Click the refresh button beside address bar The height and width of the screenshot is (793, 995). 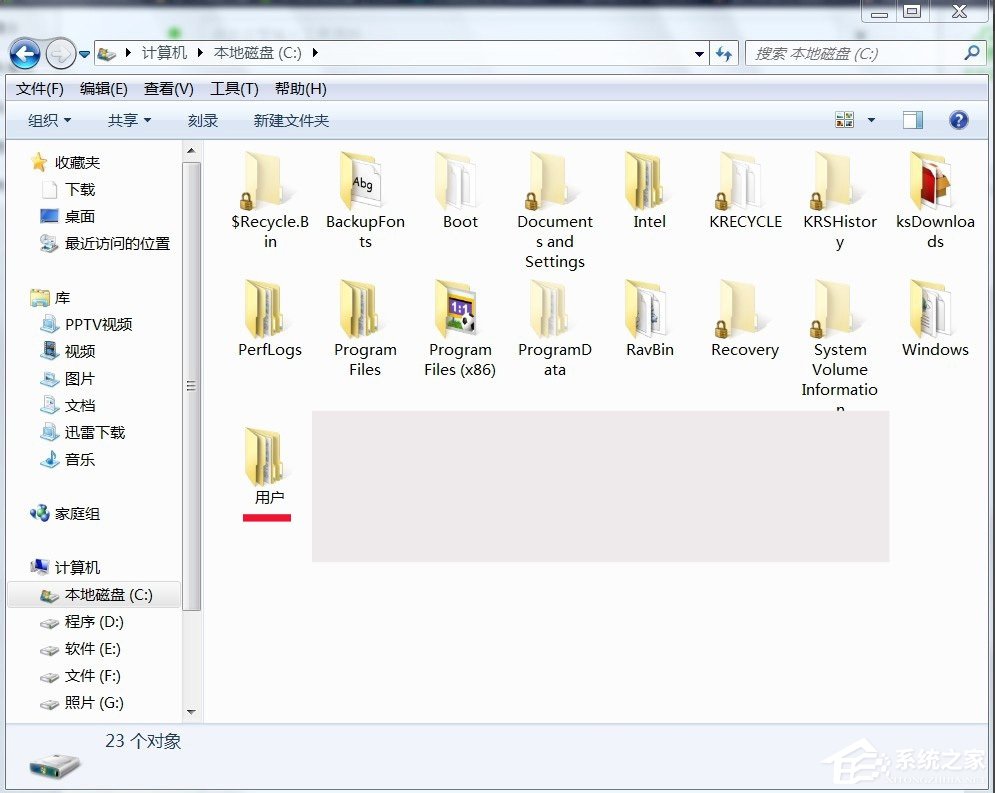(x=724, y=54)
